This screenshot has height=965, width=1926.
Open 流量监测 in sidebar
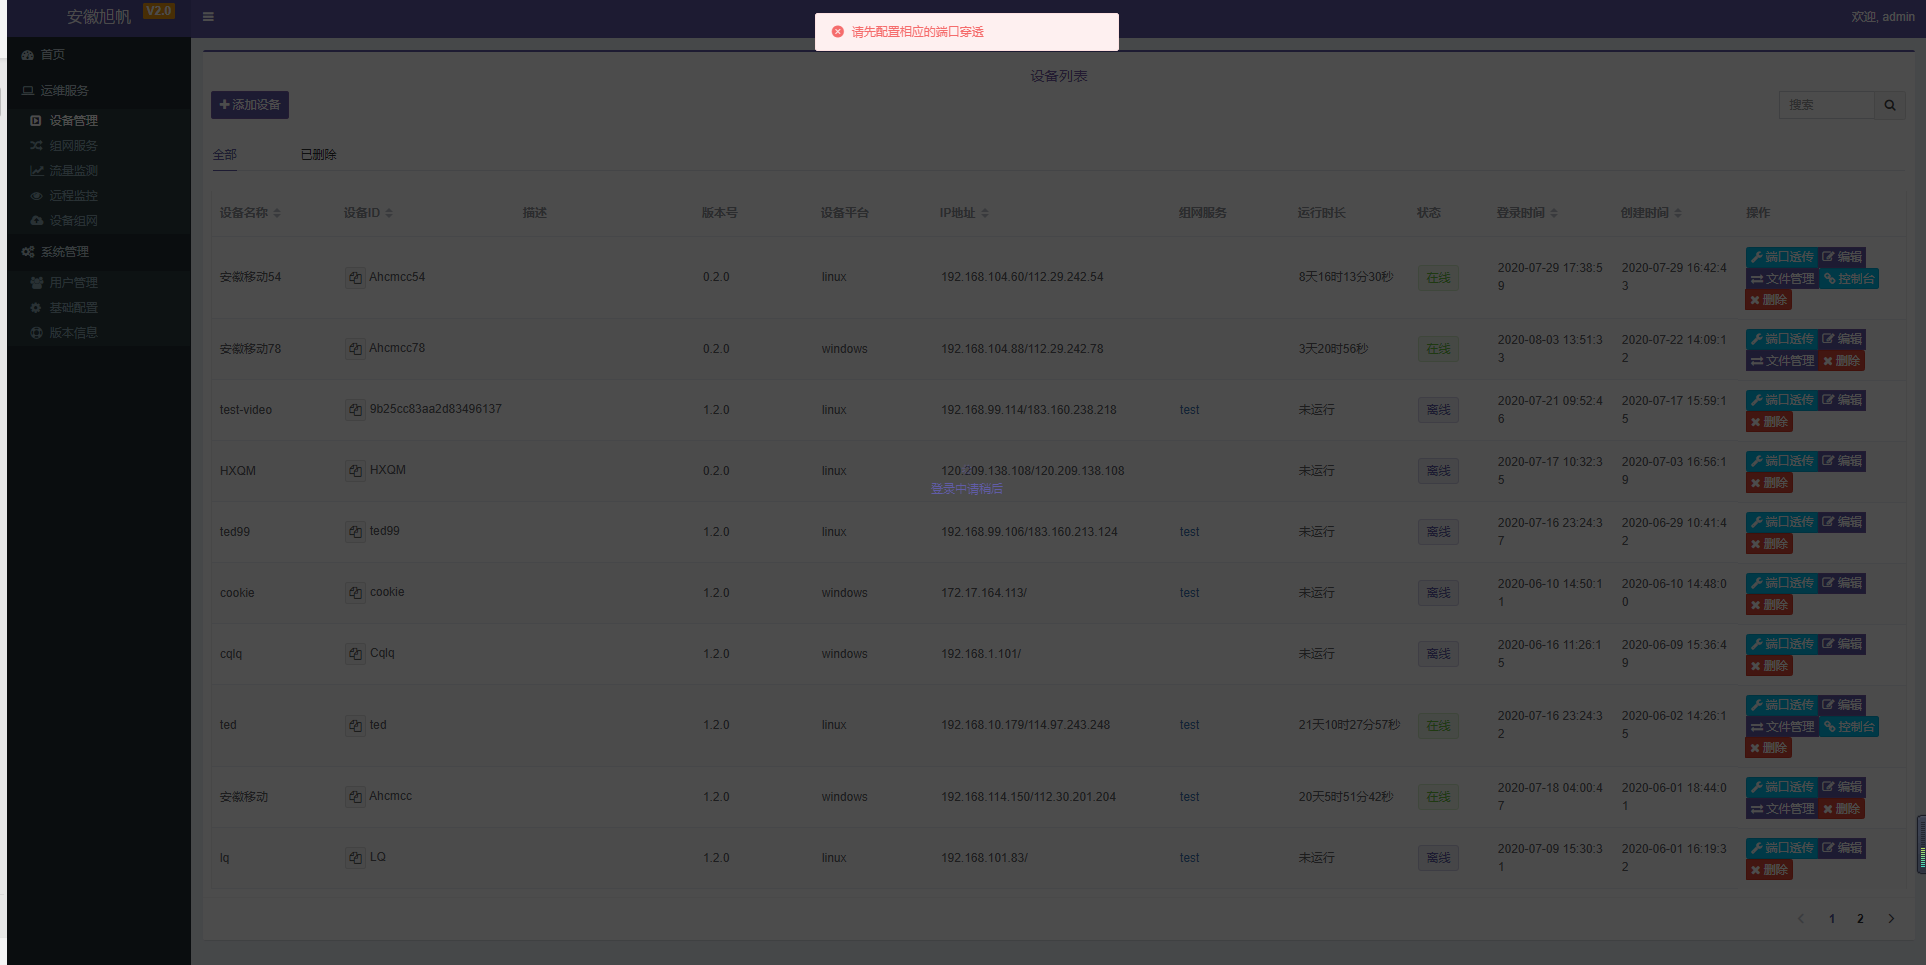pyautogui.click(x=98, y=171)
